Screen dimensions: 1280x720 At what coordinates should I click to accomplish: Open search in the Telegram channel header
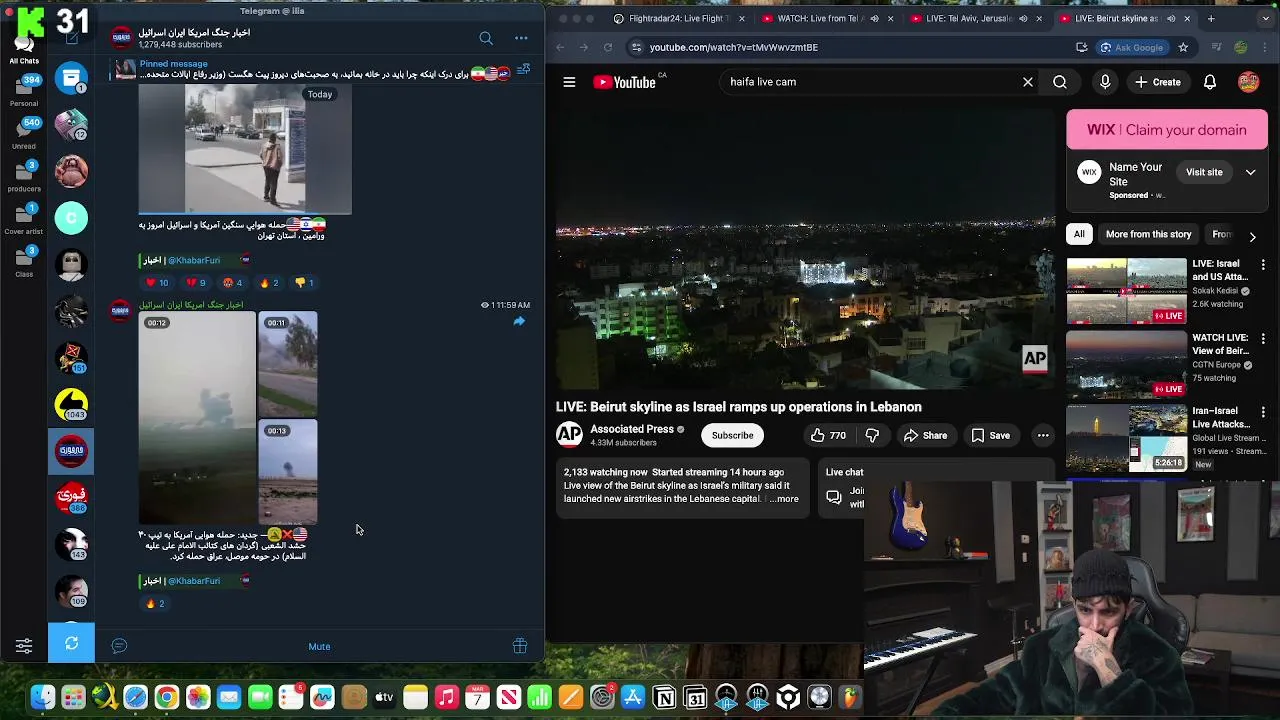486,38
